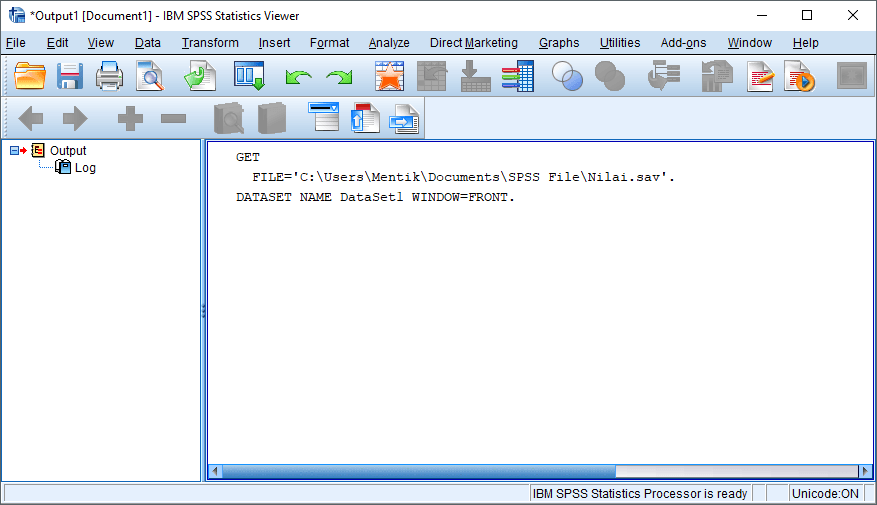
Task: Click the DATASET NAME line in log
Action: tap(375, 197)
